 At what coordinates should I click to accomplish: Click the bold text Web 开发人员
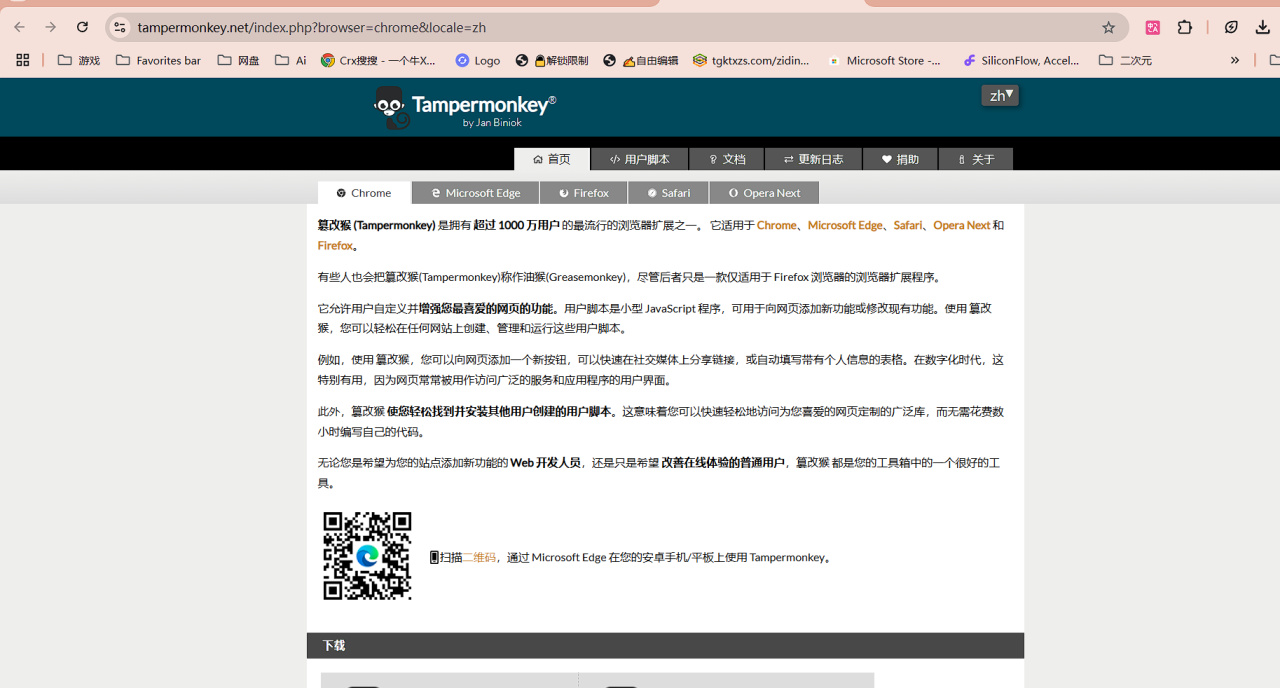[546, 463]
